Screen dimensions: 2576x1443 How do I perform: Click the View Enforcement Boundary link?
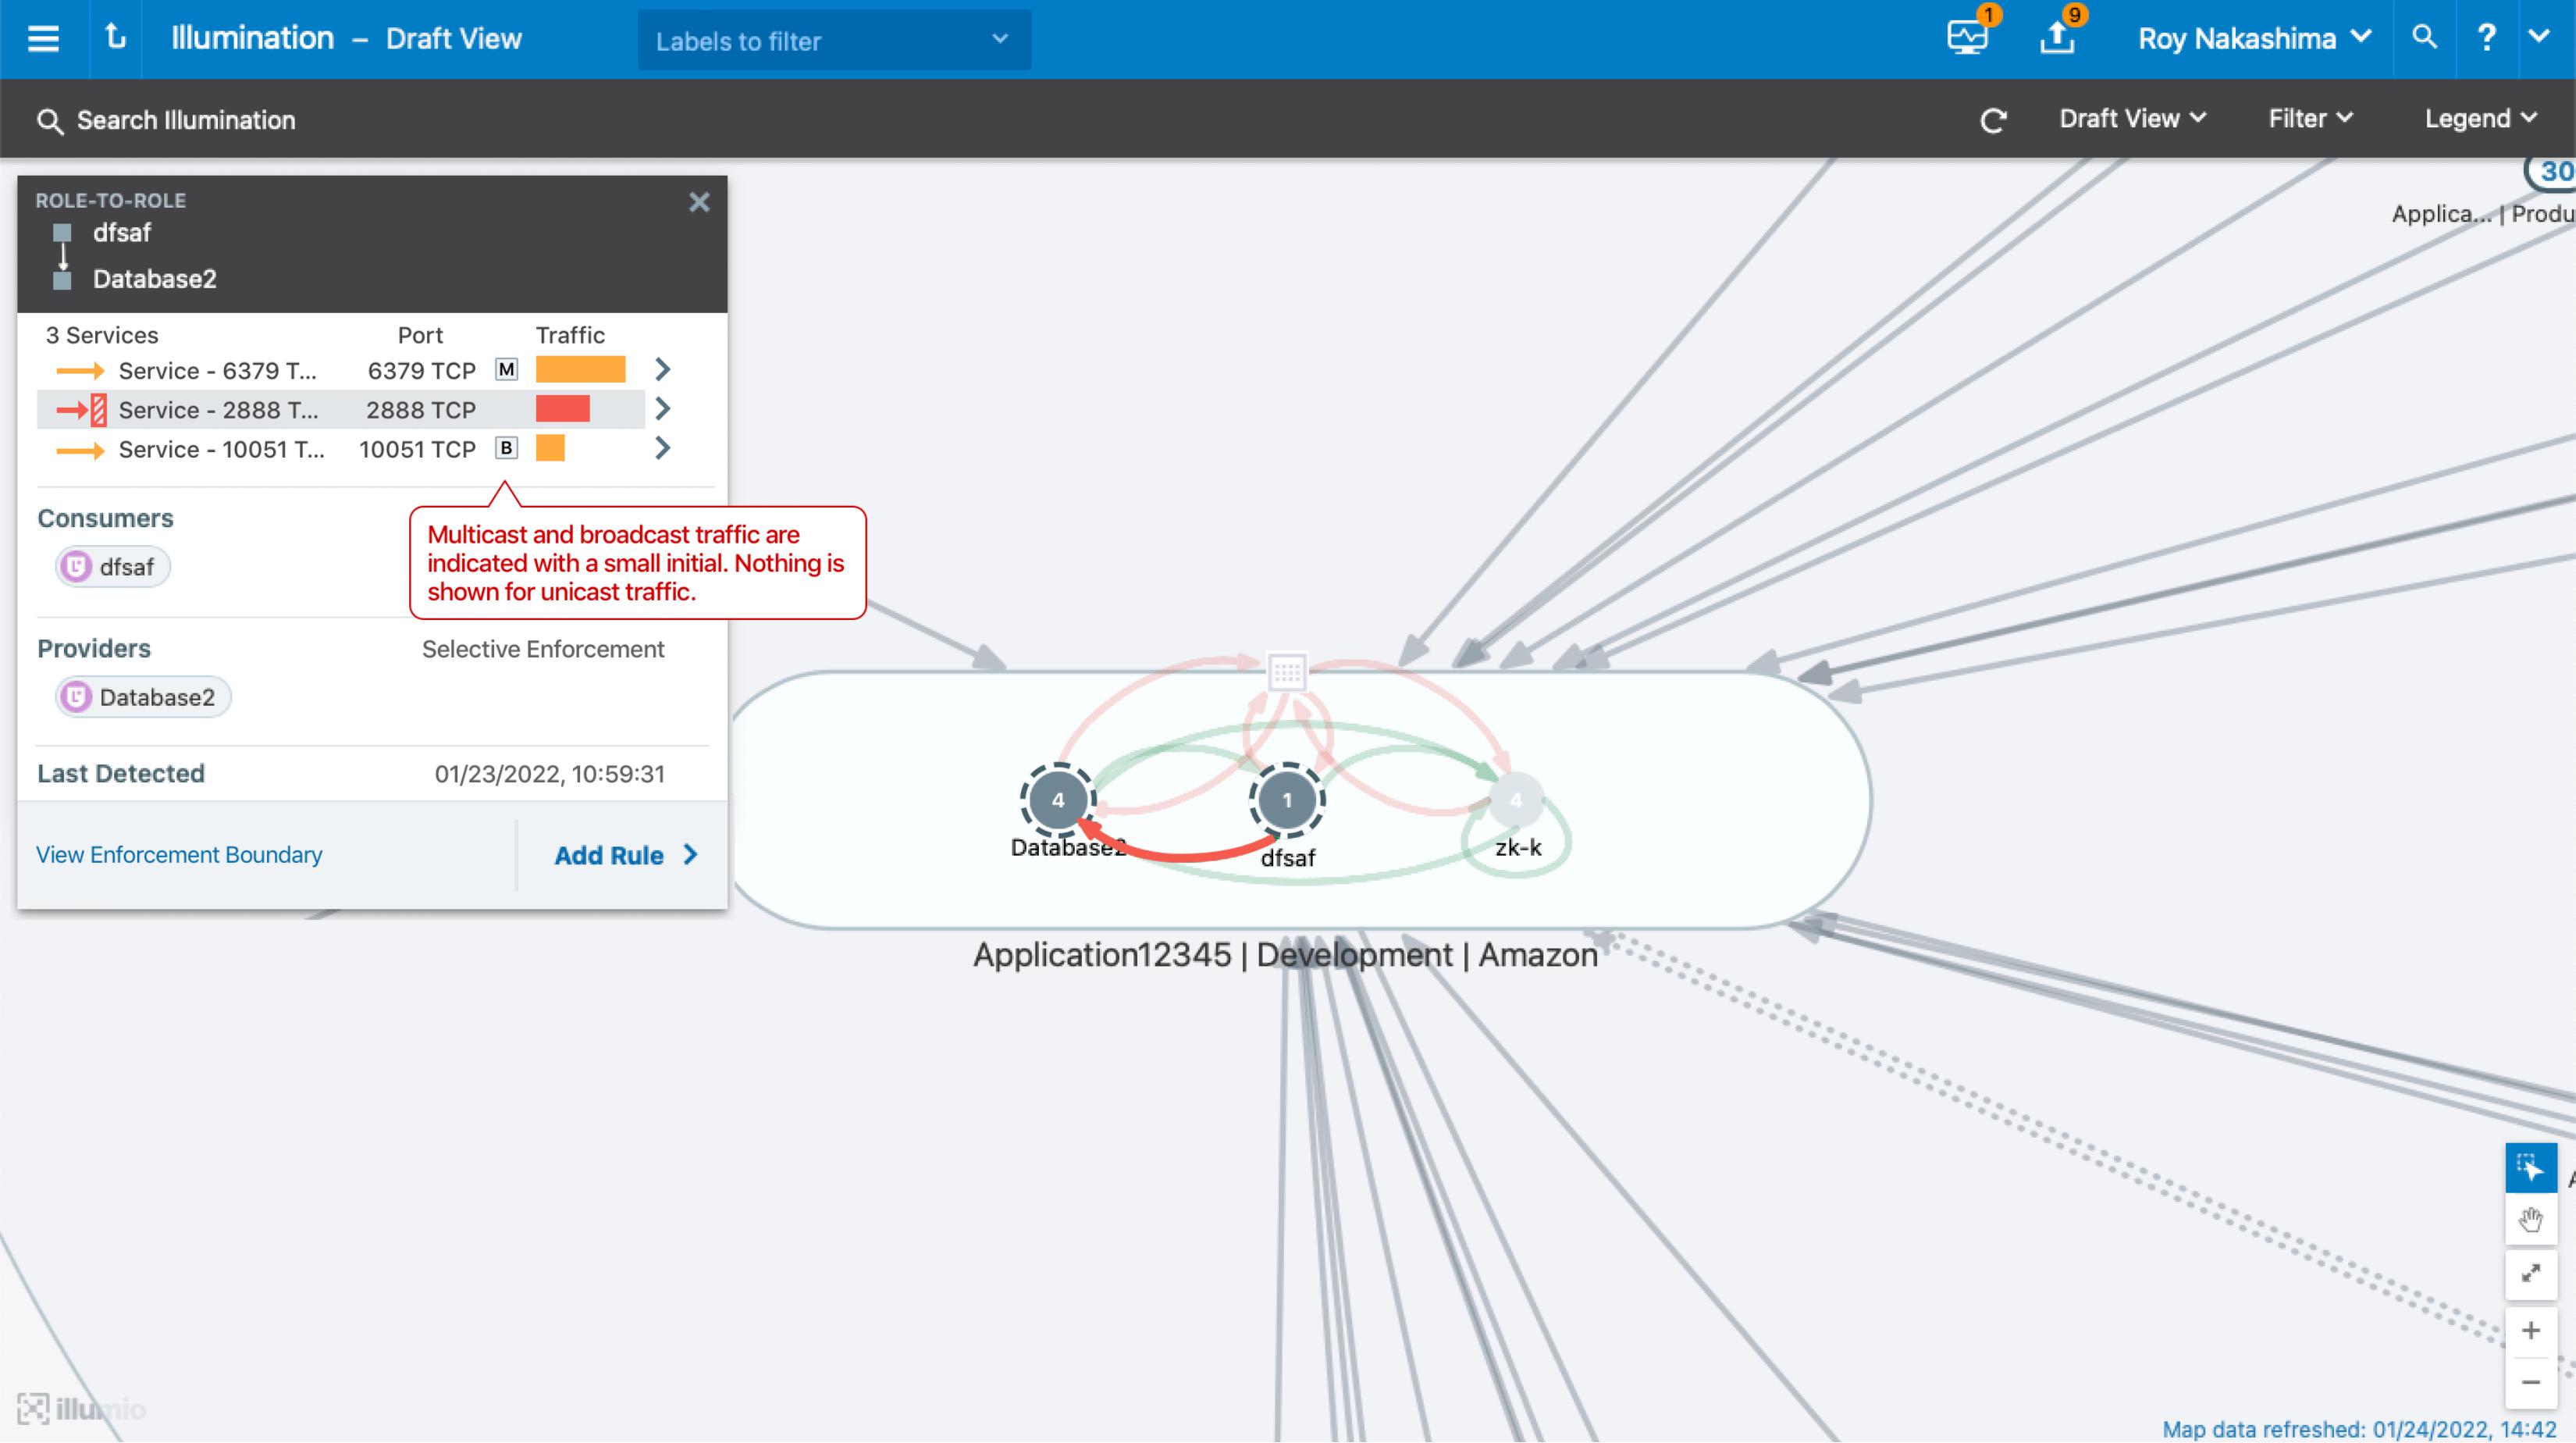[x=179, y=855]
